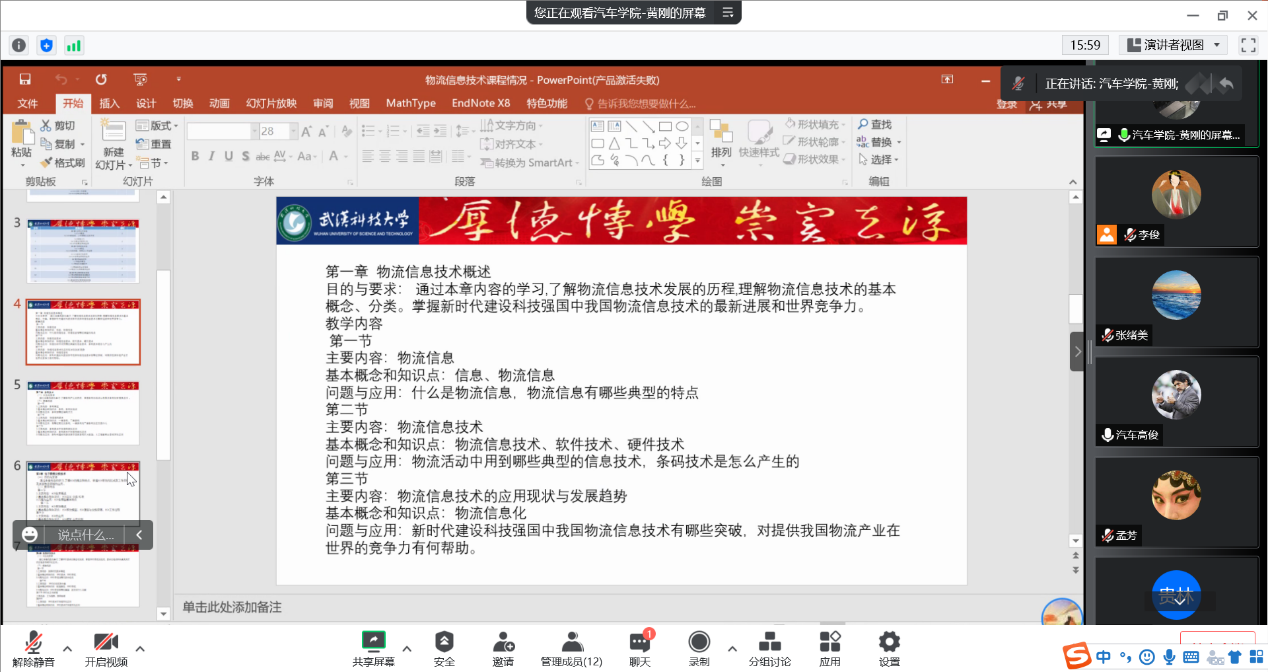Open the 幻灯片放映 ribbon tab
This screenshot has height=672, width=1268.
(x=271, y=103)
